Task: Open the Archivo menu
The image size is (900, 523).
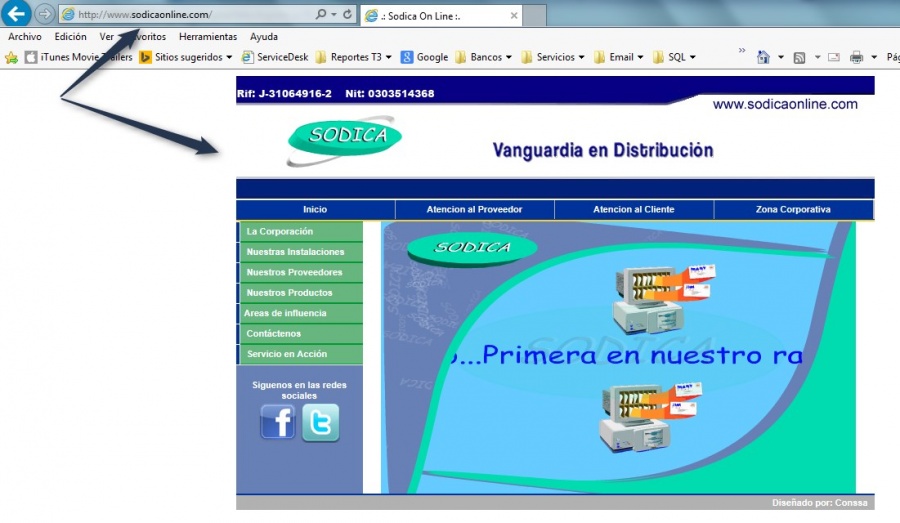Action: 25,36
